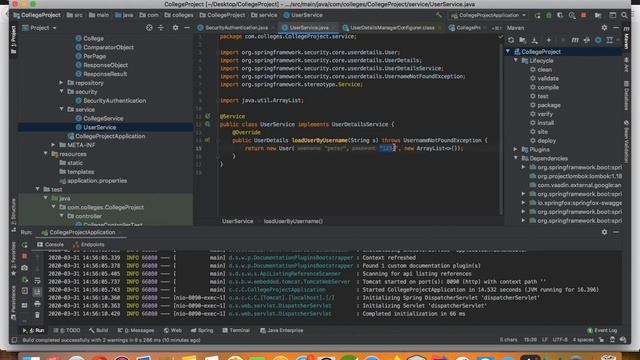Open the Terminal tool window tab
Viewport: 640px width, 360px height.
236,330
